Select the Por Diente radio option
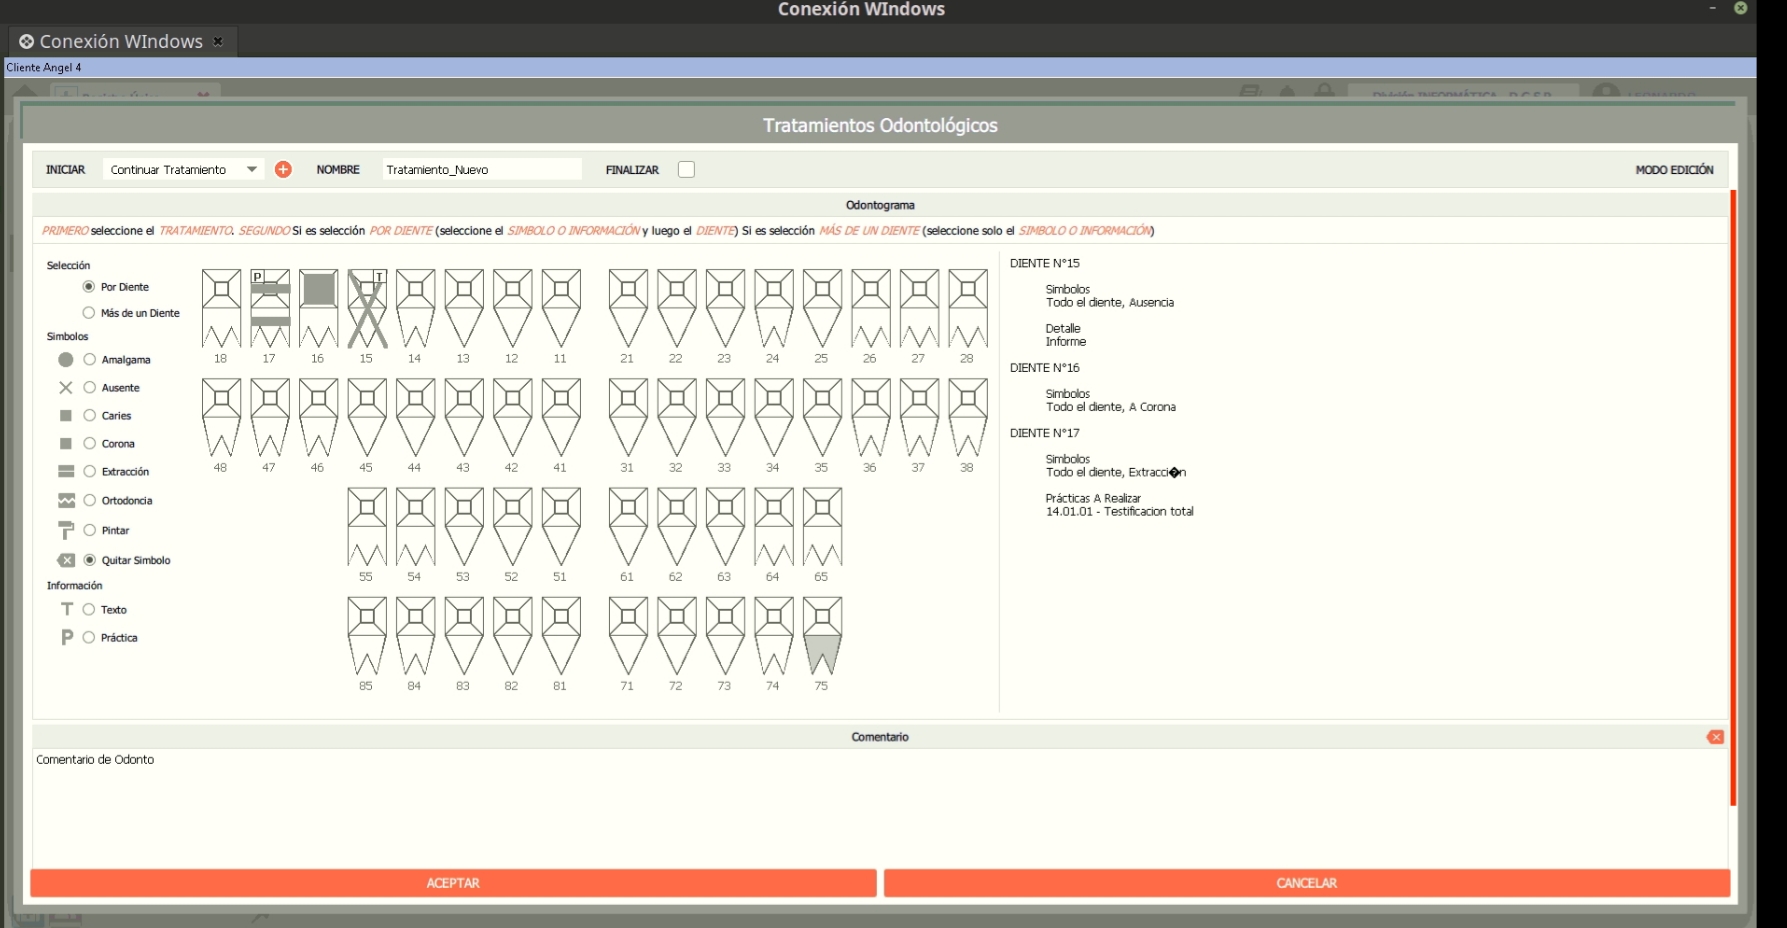Image resolution: width=1787 pixels, height=928 pixels. click(x=89, y=287)
